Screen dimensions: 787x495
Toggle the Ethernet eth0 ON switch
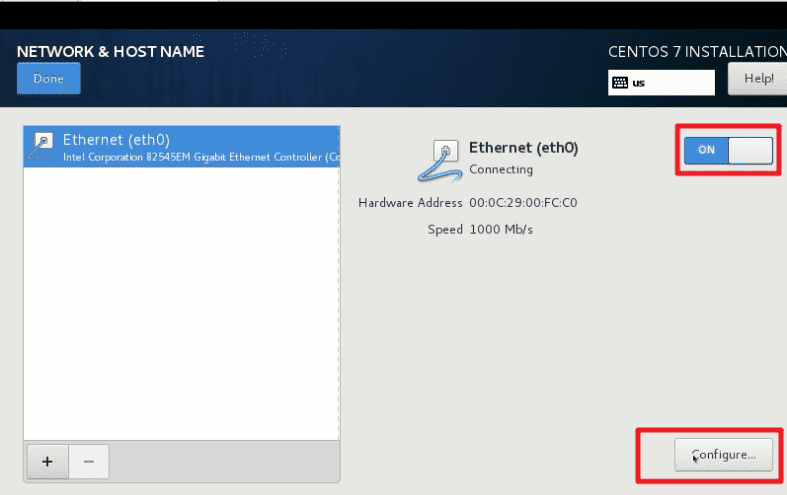click(x=728, y=150)
